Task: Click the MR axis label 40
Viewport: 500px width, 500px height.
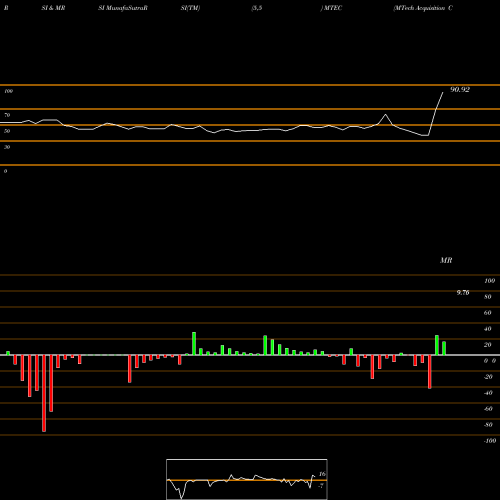Action: pos(488,329)
